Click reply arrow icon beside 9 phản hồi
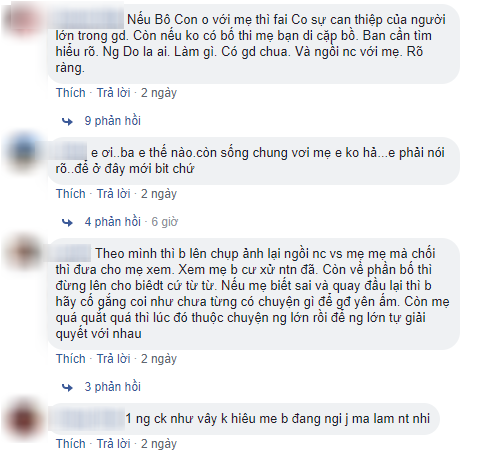The height and width of the screenshot is (461, 489). [68, 122]
